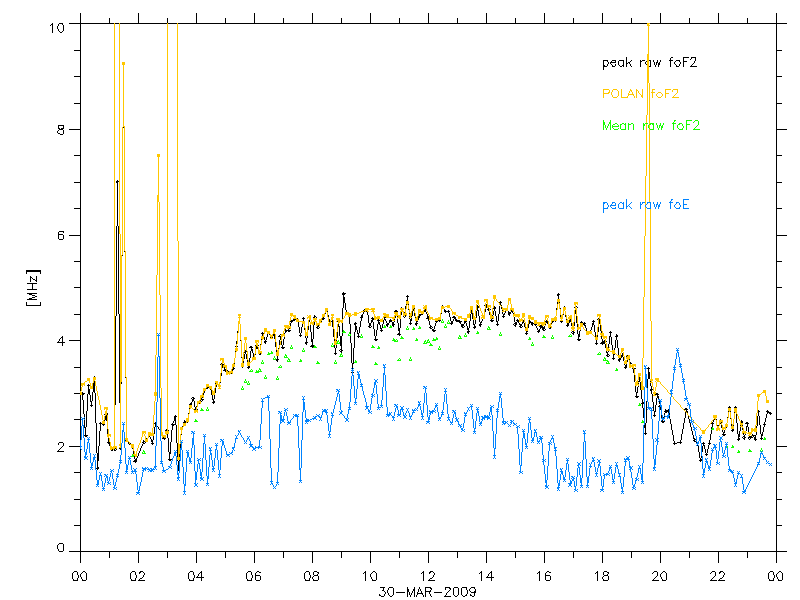The image size is (800, 600).
Task: Click the x-axis hour label 08
Action: (312, 577)
